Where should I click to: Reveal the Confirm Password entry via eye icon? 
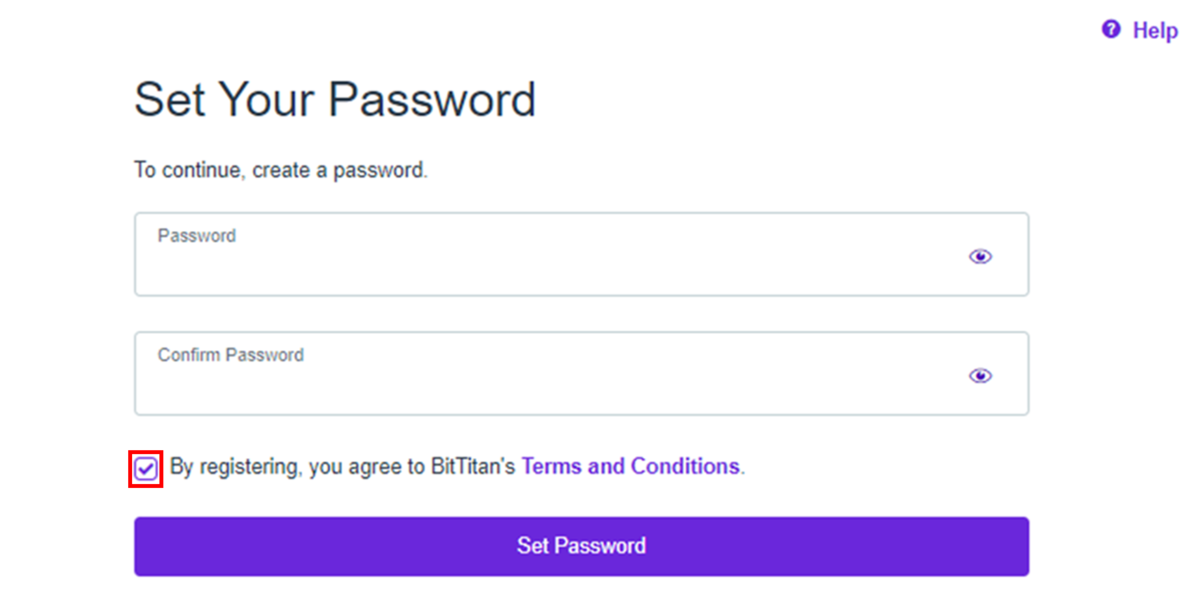(981, 376)
